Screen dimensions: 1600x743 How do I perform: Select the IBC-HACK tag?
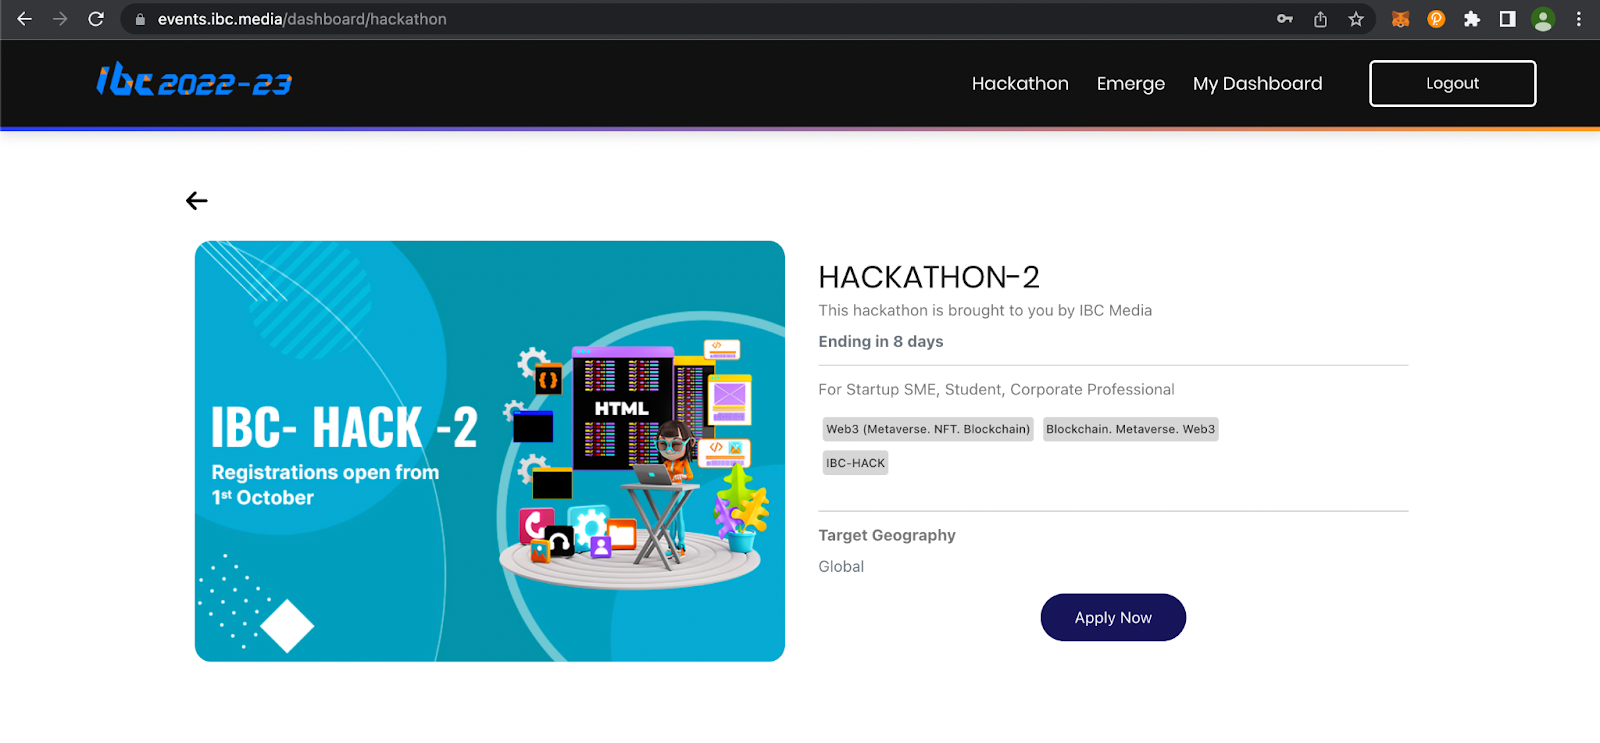855,463
